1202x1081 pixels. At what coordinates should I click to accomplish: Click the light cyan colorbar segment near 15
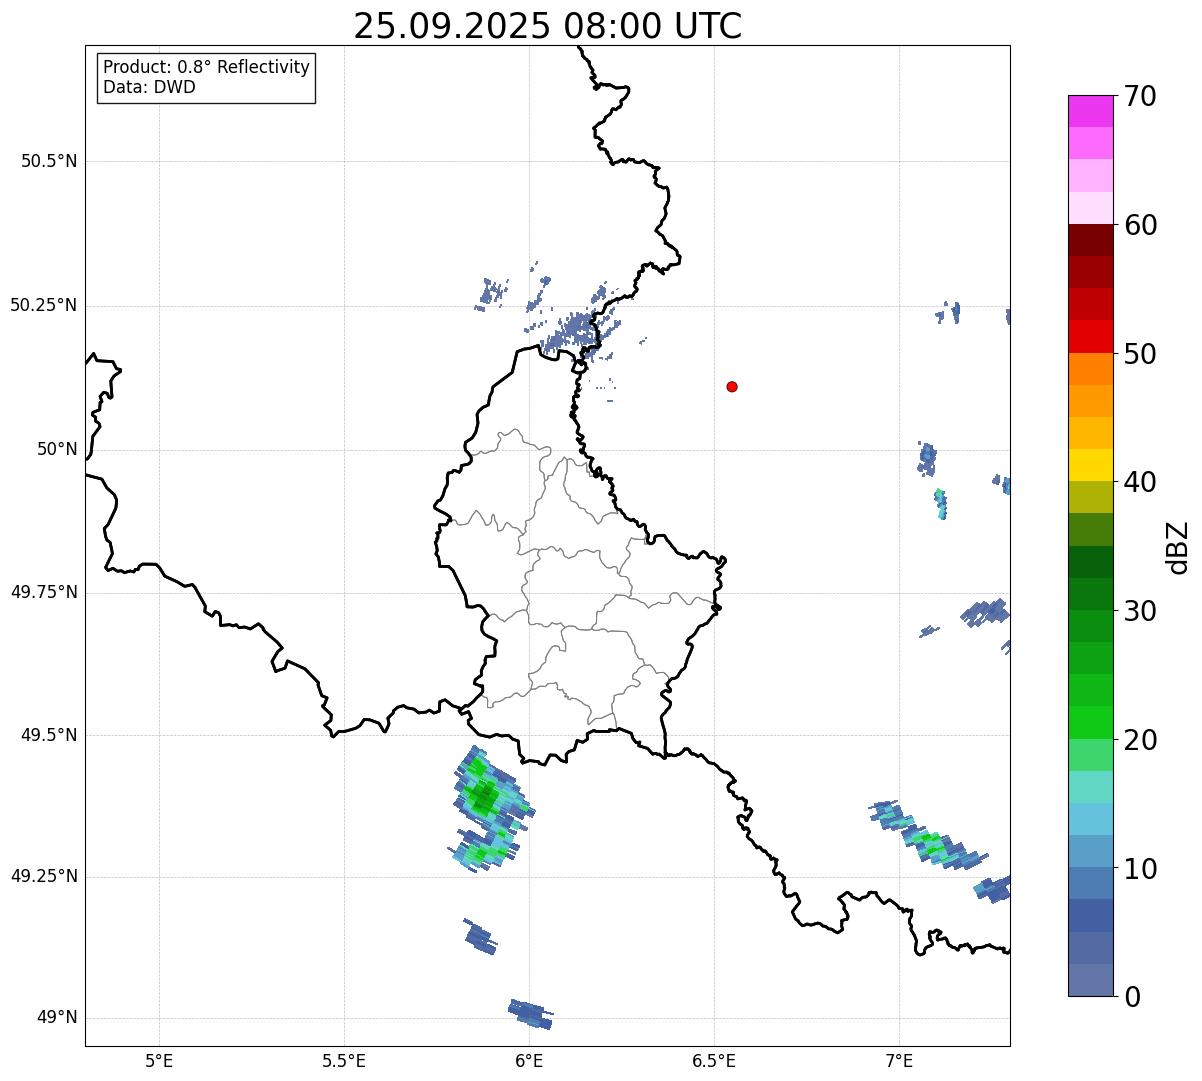tap(1090, 787)
